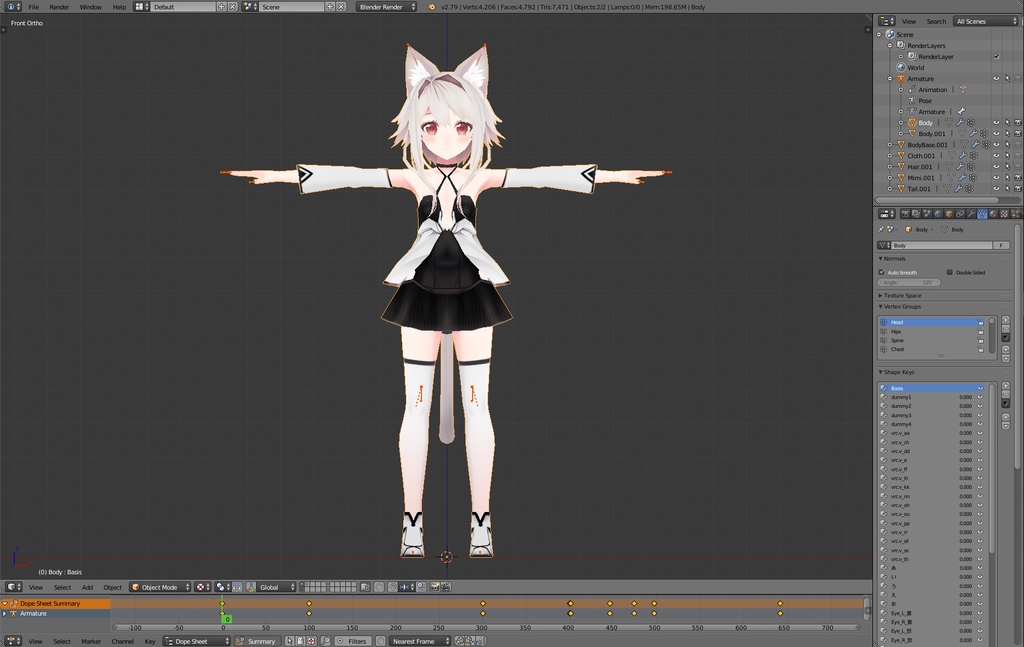Viewport: 1024px width, 647px height.
Task: Open the Object Mode dropdown
Action: [161, 587]
